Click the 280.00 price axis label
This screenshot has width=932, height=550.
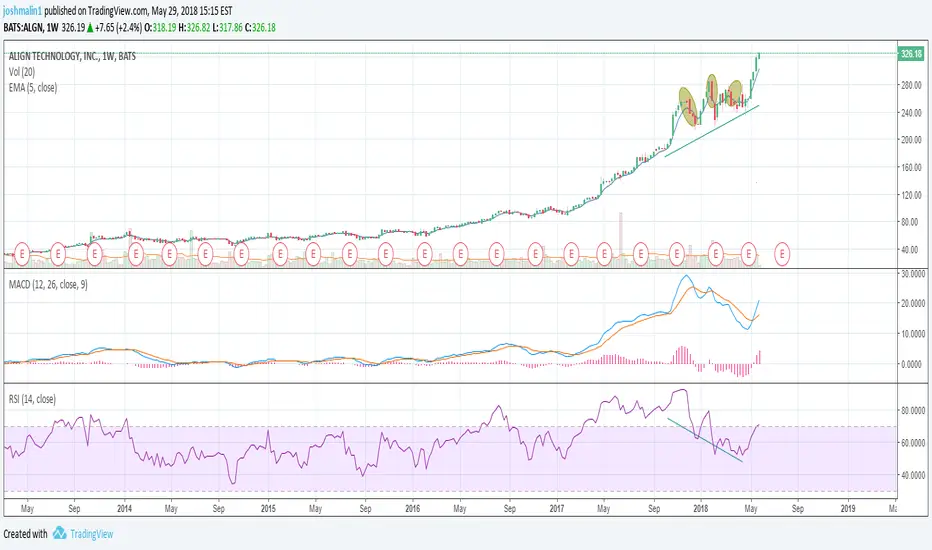pyautogui.click(x=911, y=85)
